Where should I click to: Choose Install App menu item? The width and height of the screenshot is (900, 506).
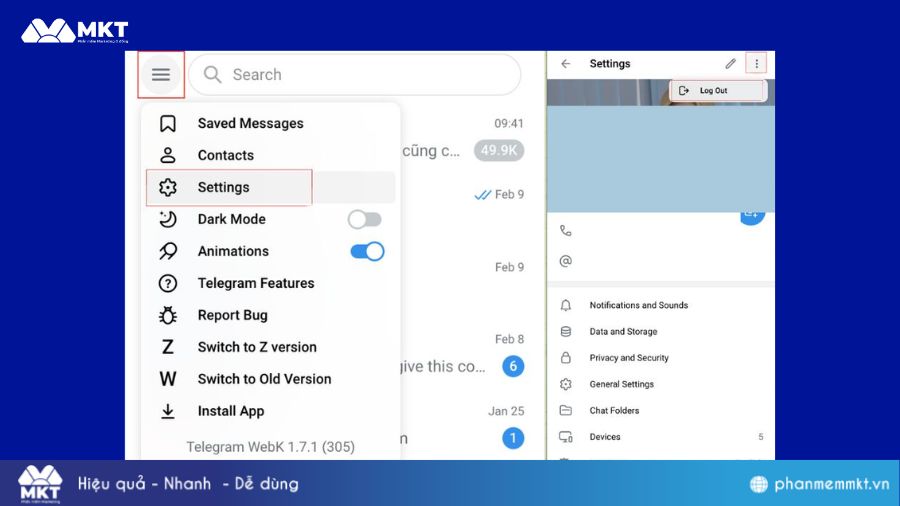(x=270, y=411)
